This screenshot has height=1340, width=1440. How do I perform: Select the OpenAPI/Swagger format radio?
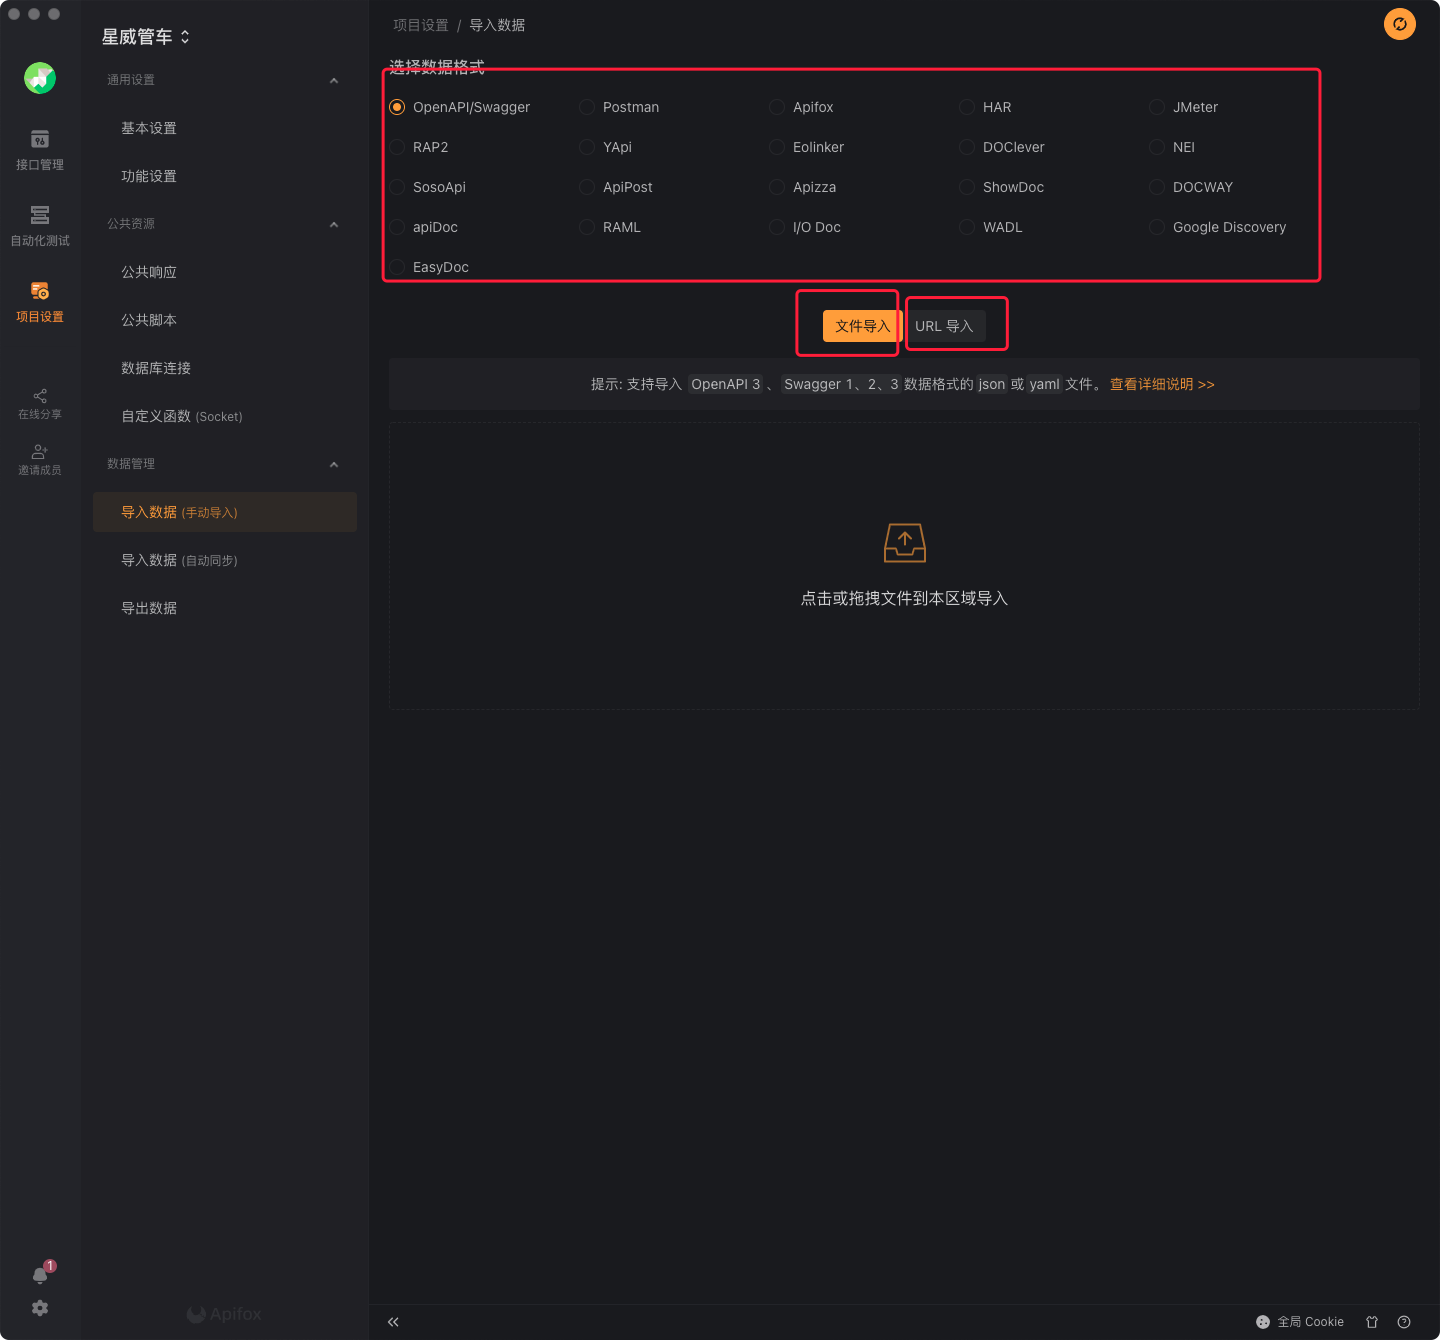coord(397,107)
